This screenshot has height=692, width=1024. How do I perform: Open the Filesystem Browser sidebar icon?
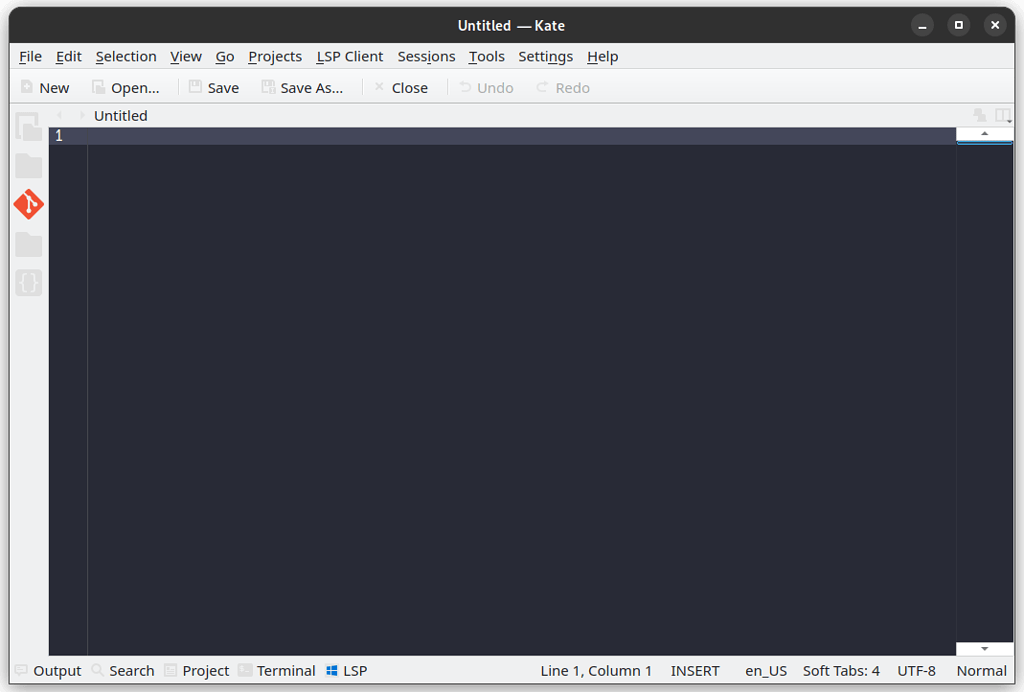point(29,166)
